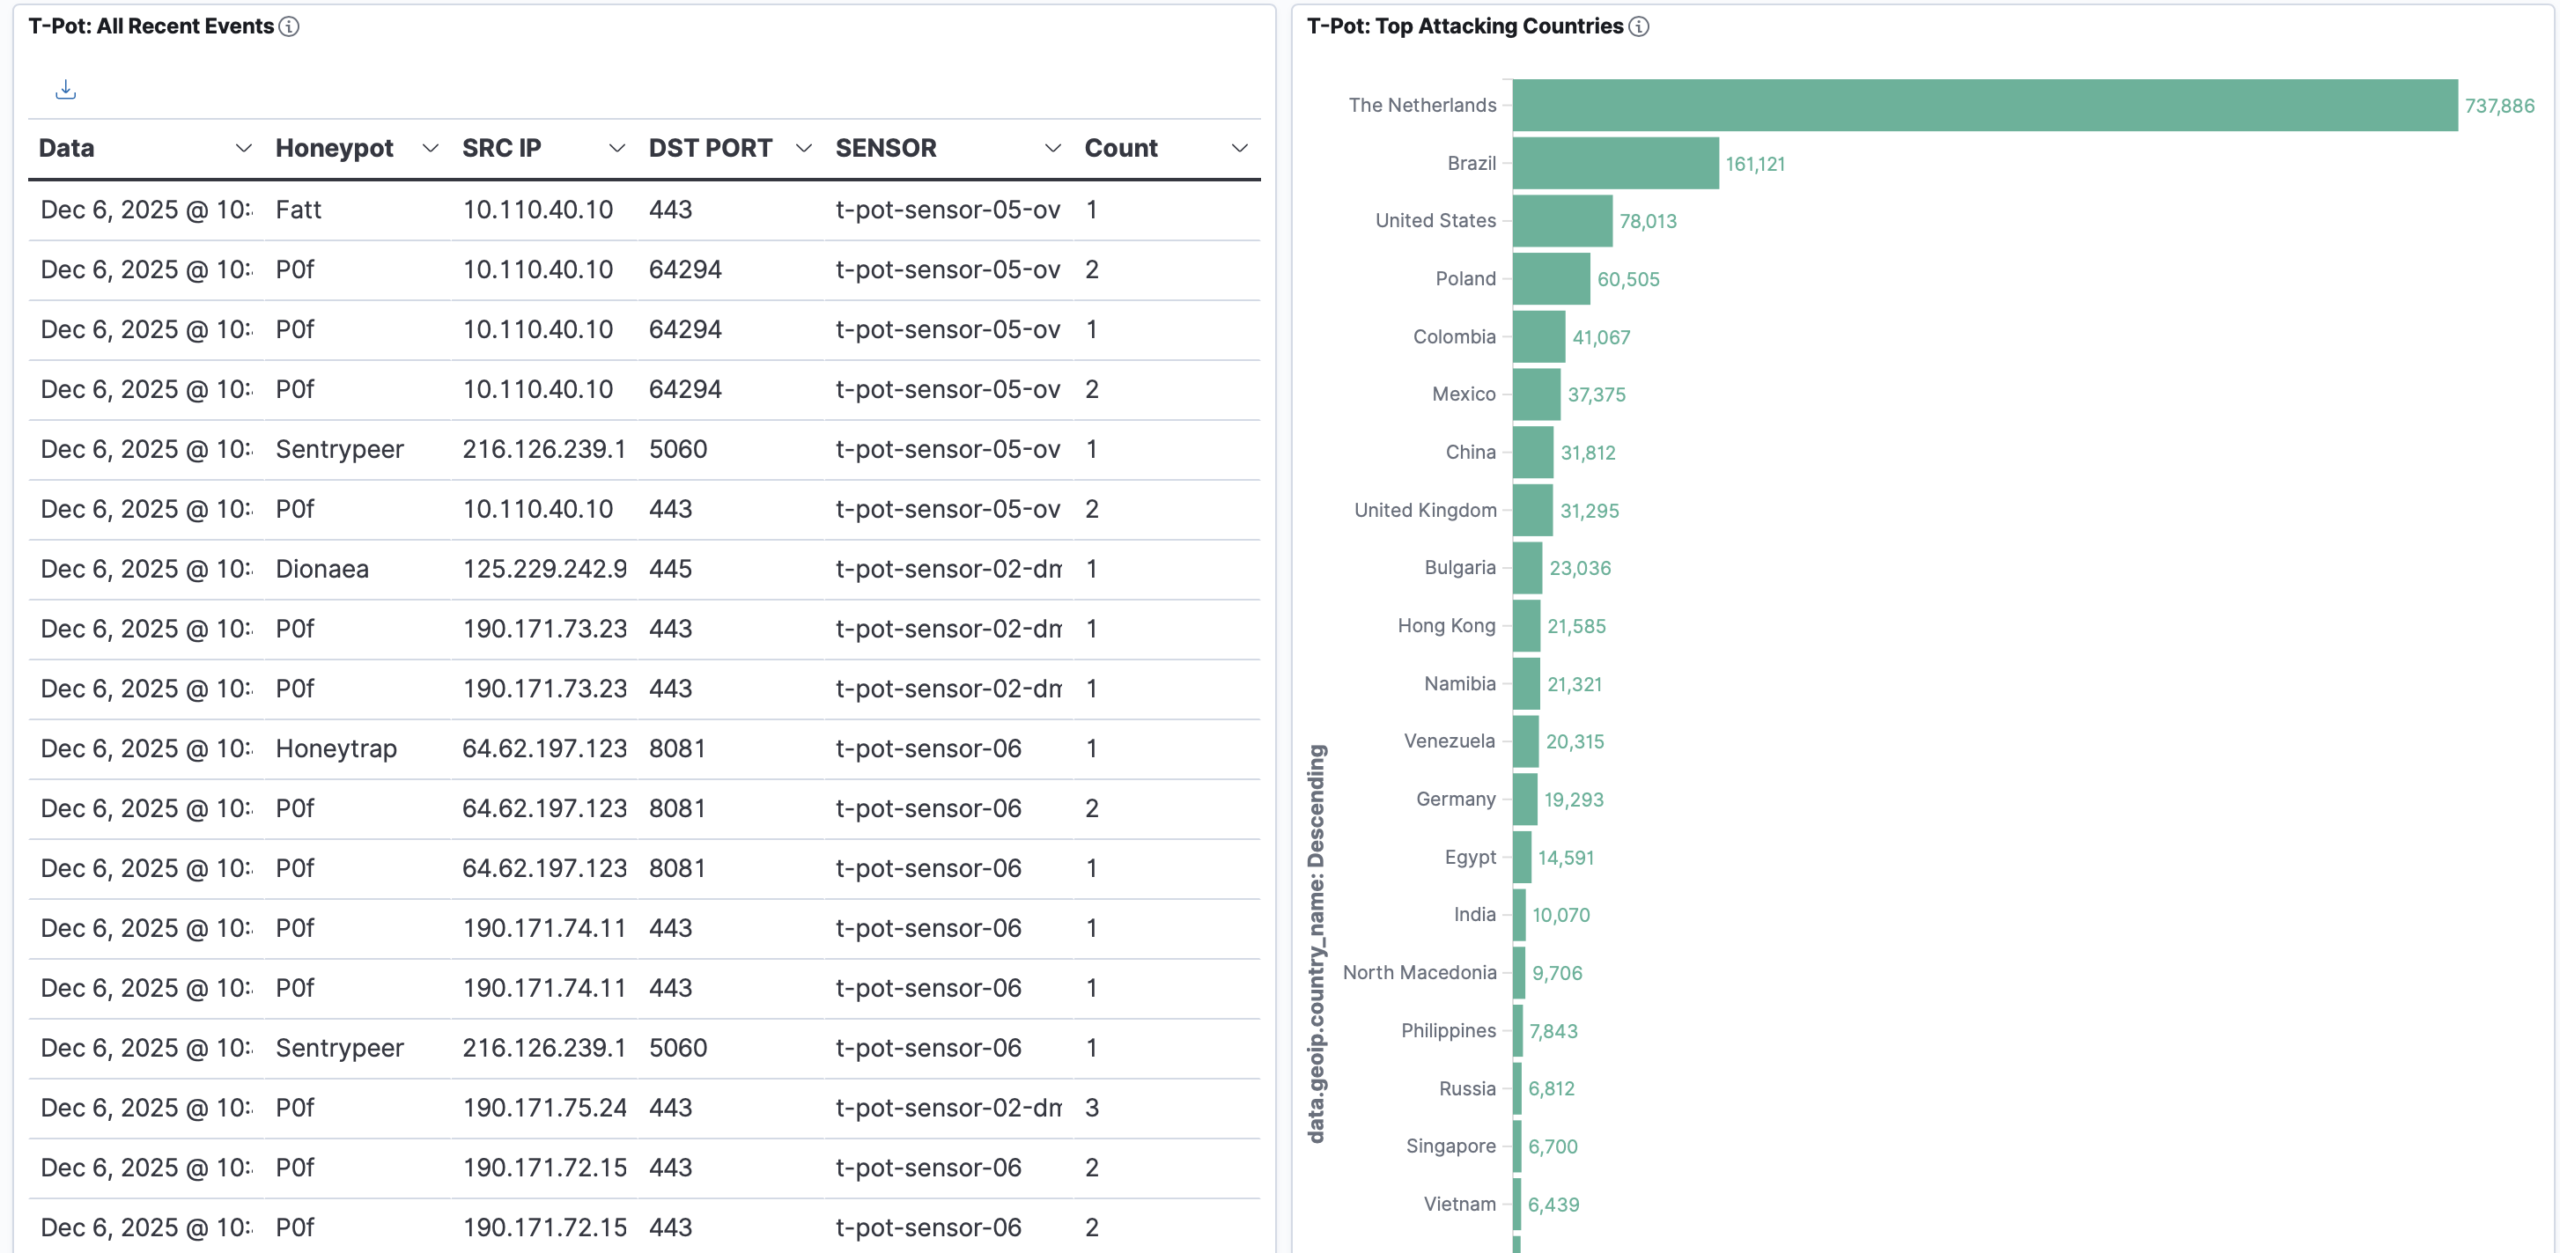Screen dimensions: 2560x1253
Task: Open the DST PORT column chevron
Action: (x=803, y=149)
